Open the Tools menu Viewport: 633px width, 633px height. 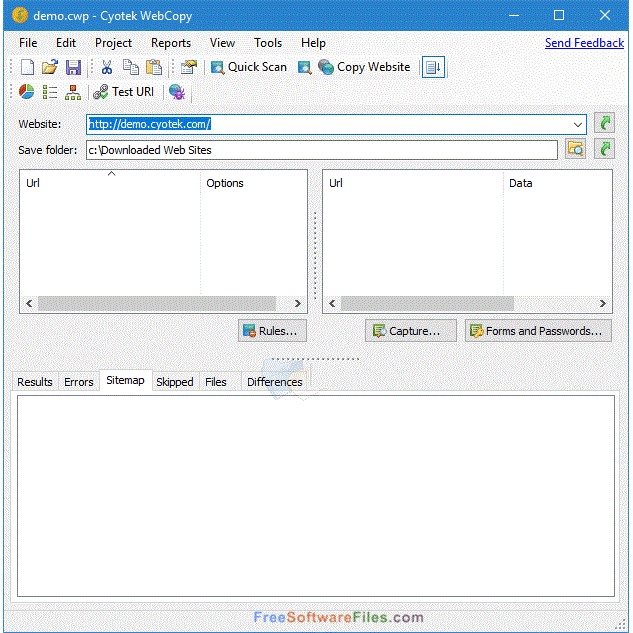point(268,43)
